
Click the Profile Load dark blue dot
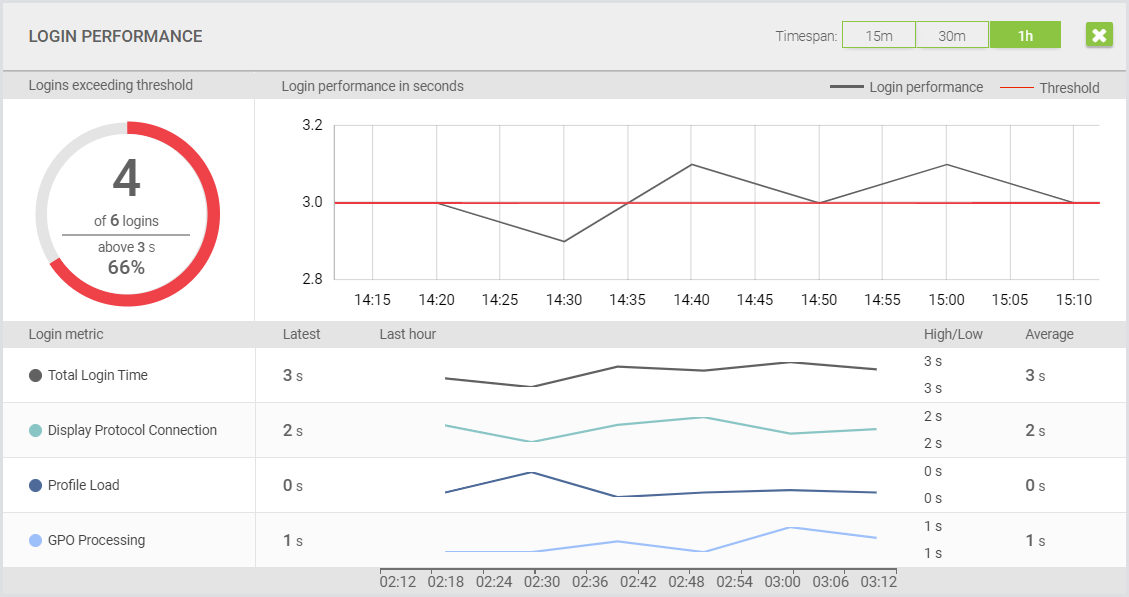pos(36,486)
